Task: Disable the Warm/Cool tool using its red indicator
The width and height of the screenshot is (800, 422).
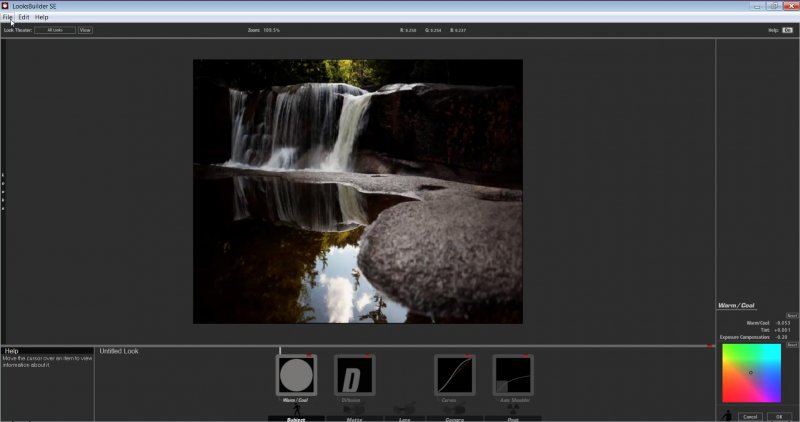Action: point(310,356)
